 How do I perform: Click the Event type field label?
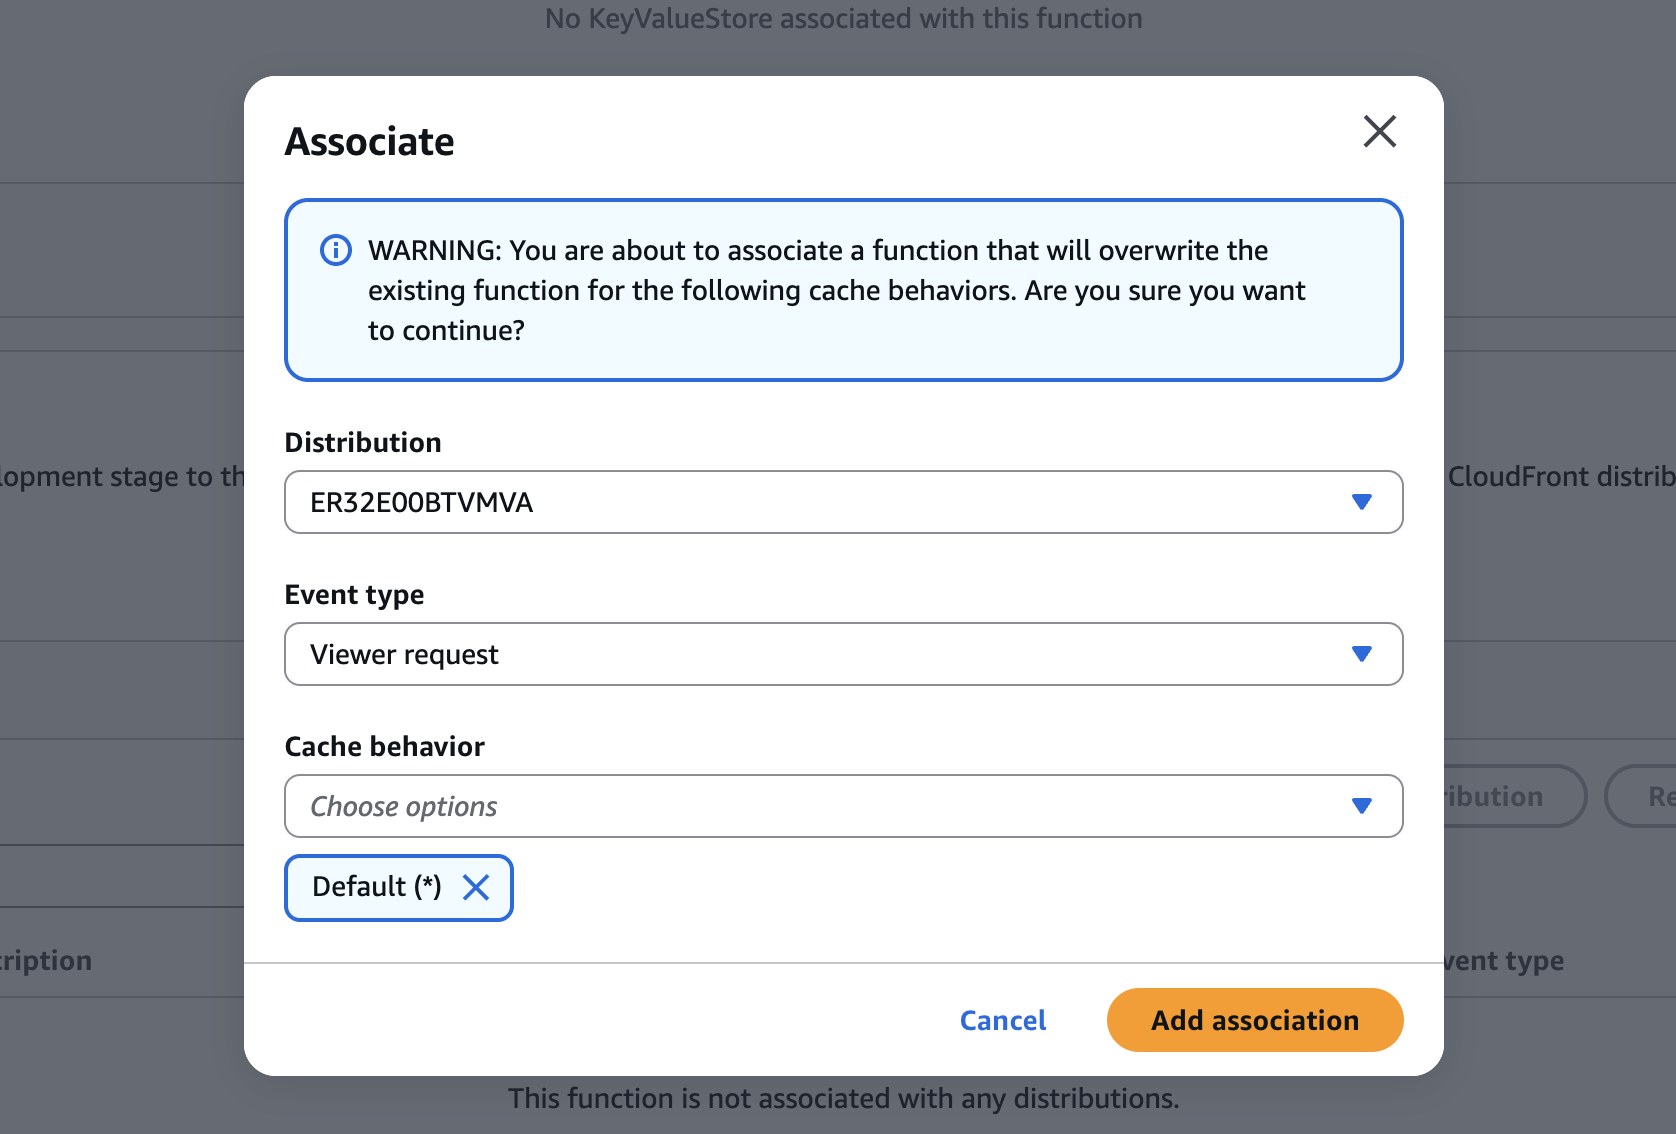click(354, 594)
